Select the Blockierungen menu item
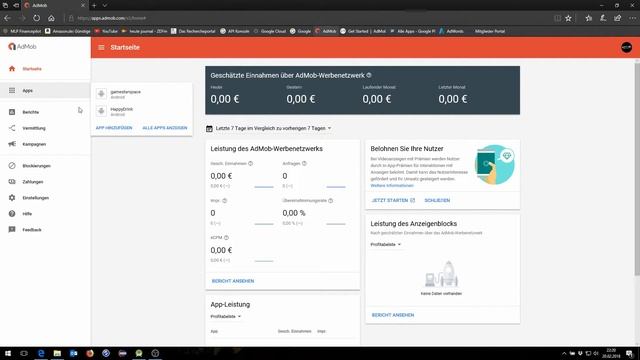The height and width of the screenshot is (360, 640). tap(37, 165)
